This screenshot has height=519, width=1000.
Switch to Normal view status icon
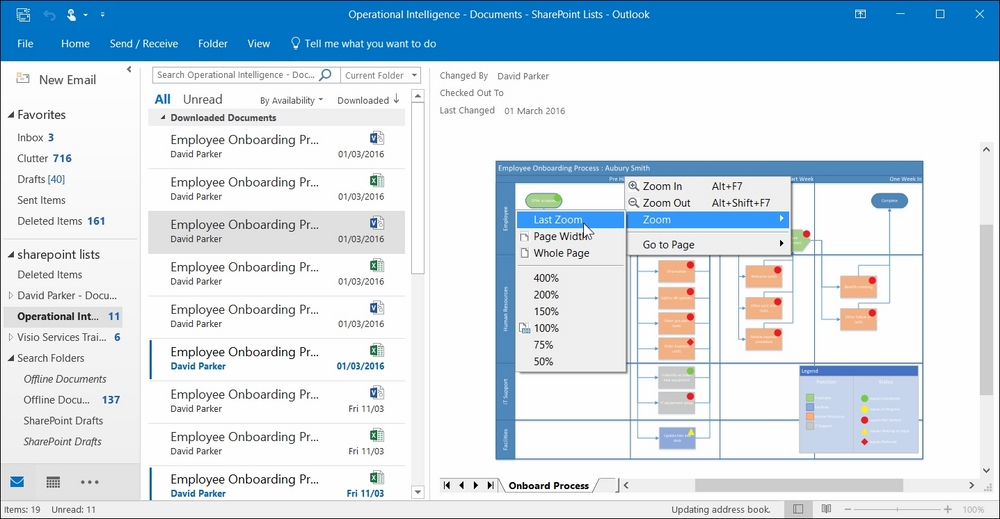(x=798, y=509)
